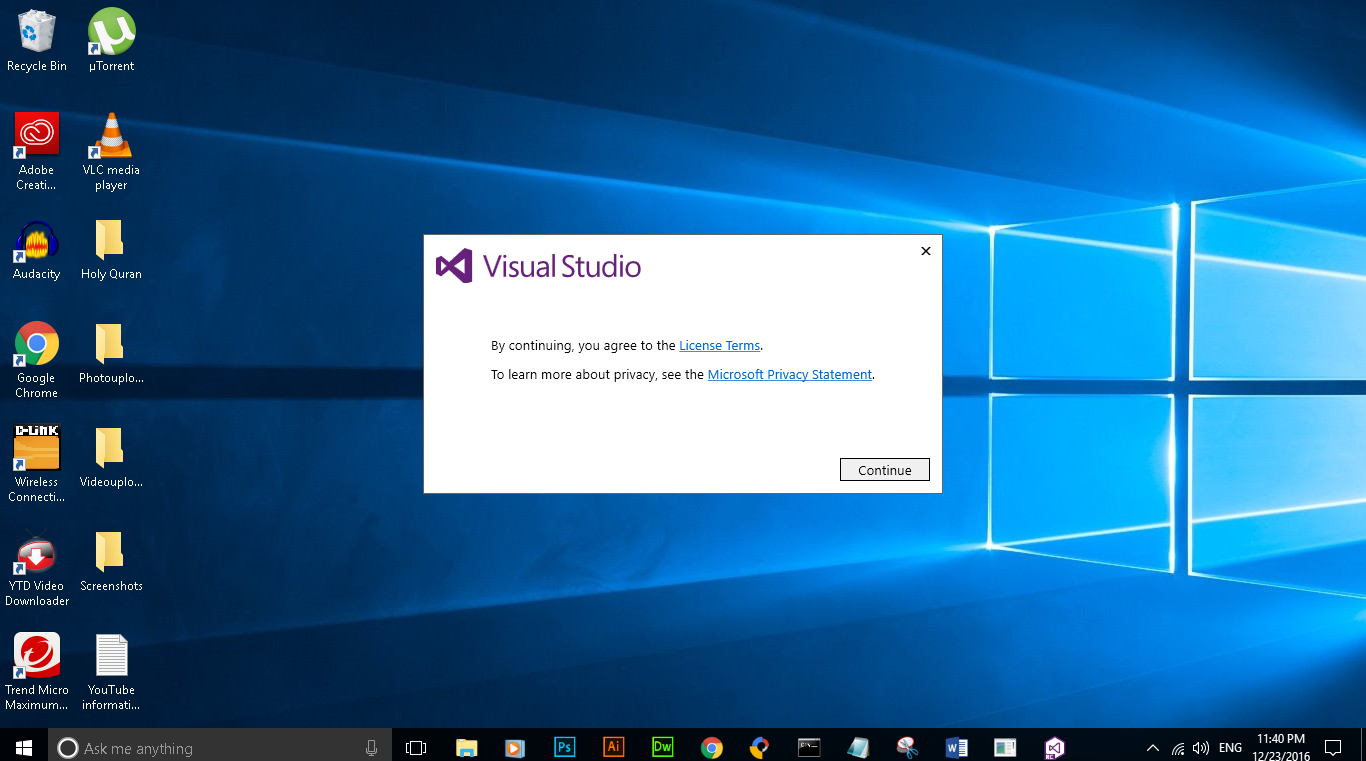Select the YouTube informati... text file
Viewport: 1366px width, 761px height.
point(111,672)
